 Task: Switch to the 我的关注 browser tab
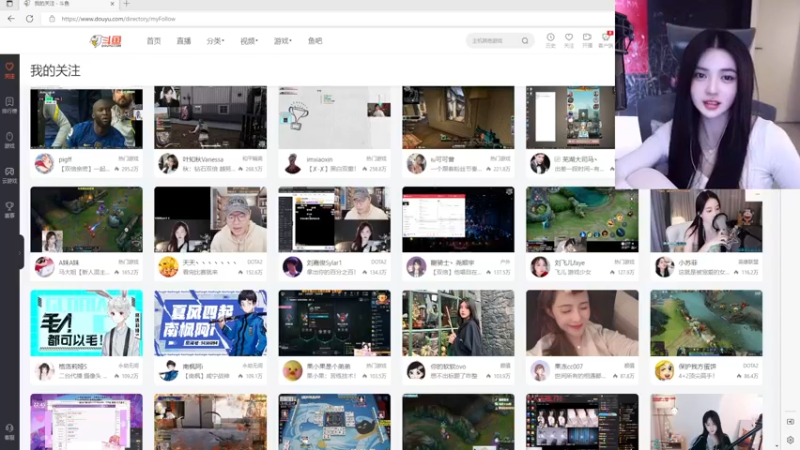pyautogui.click(x=68, y=4)
